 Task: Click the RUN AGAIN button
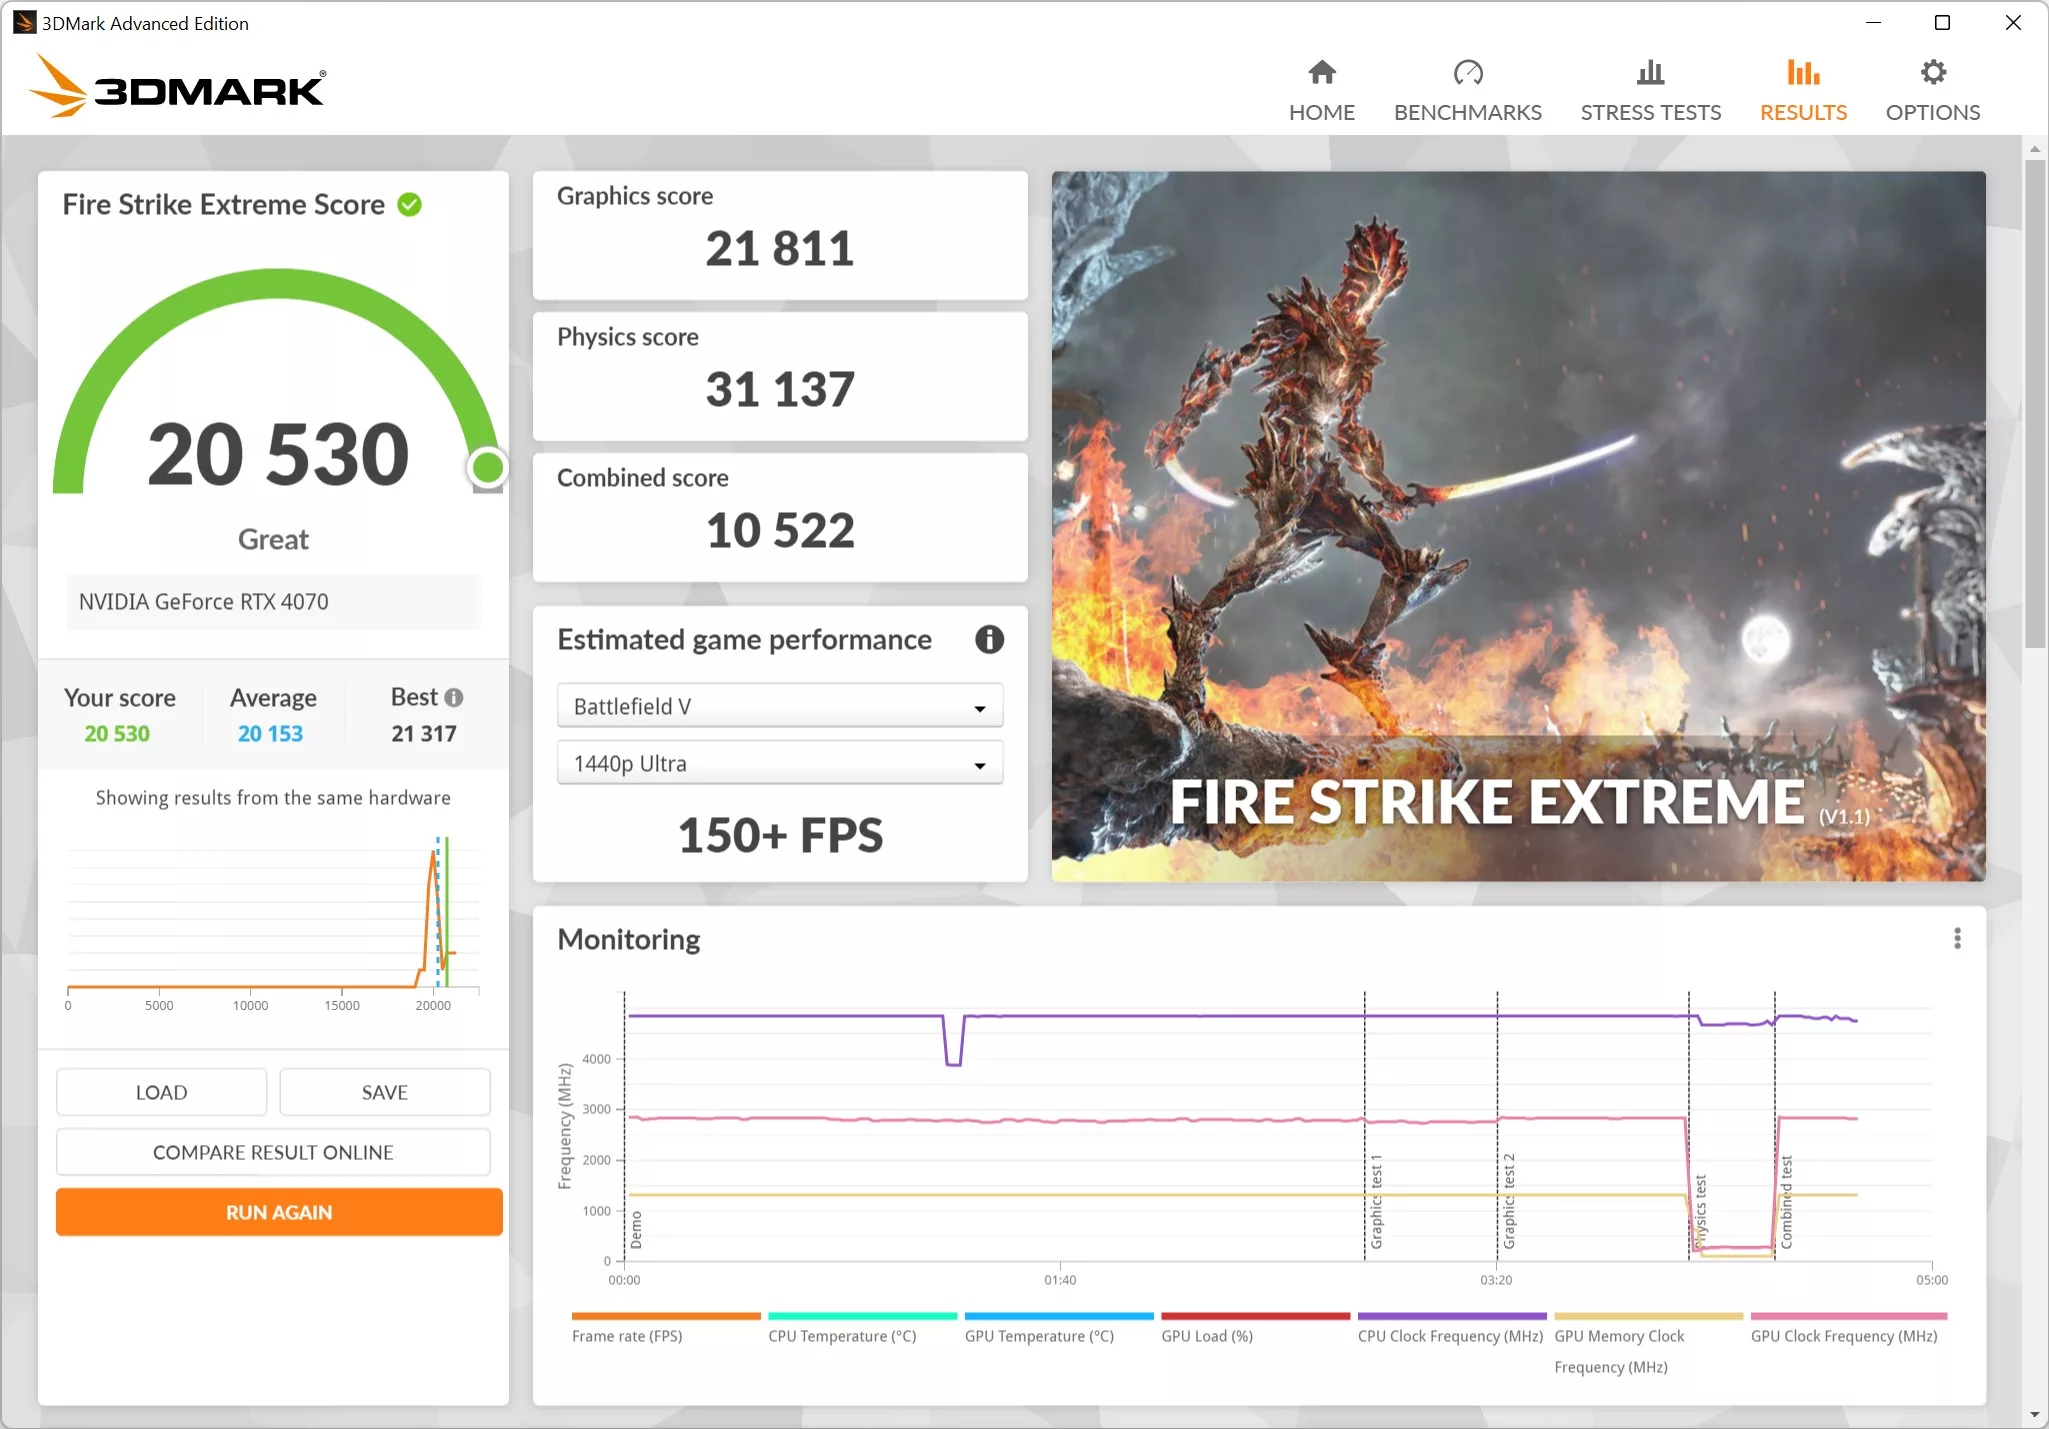tap(277, 1212)
